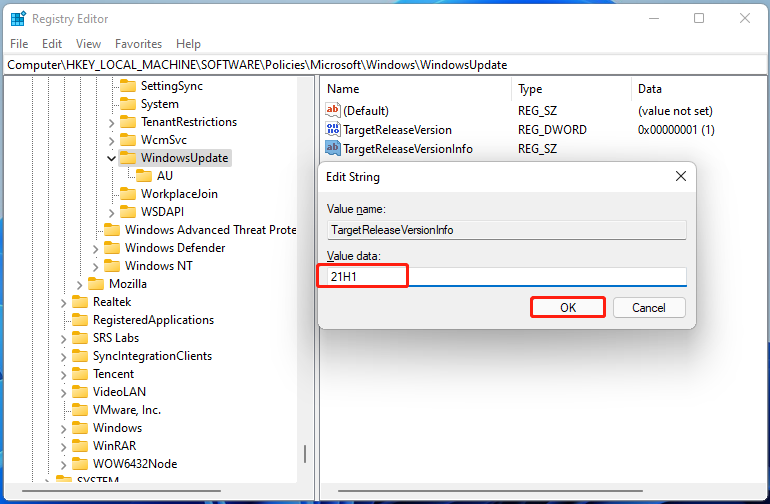Click the 0x00000001 (1) data value
The height and width of the screenshot is (504, 770).
pos(676,130)
